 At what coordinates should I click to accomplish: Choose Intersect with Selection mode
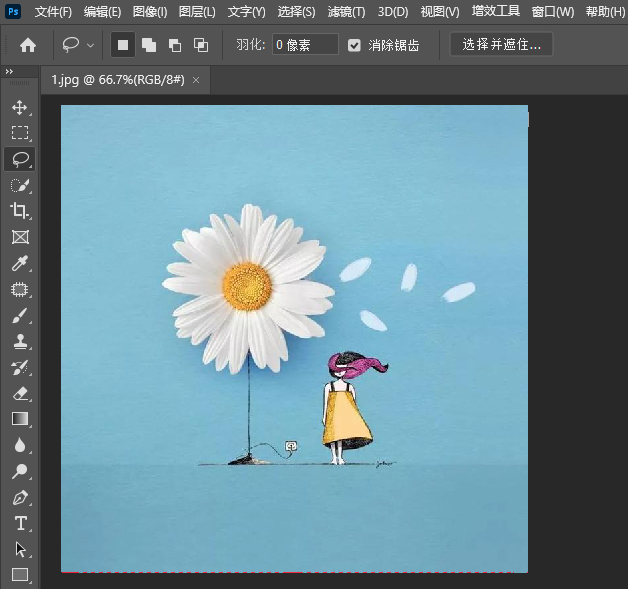201,45
